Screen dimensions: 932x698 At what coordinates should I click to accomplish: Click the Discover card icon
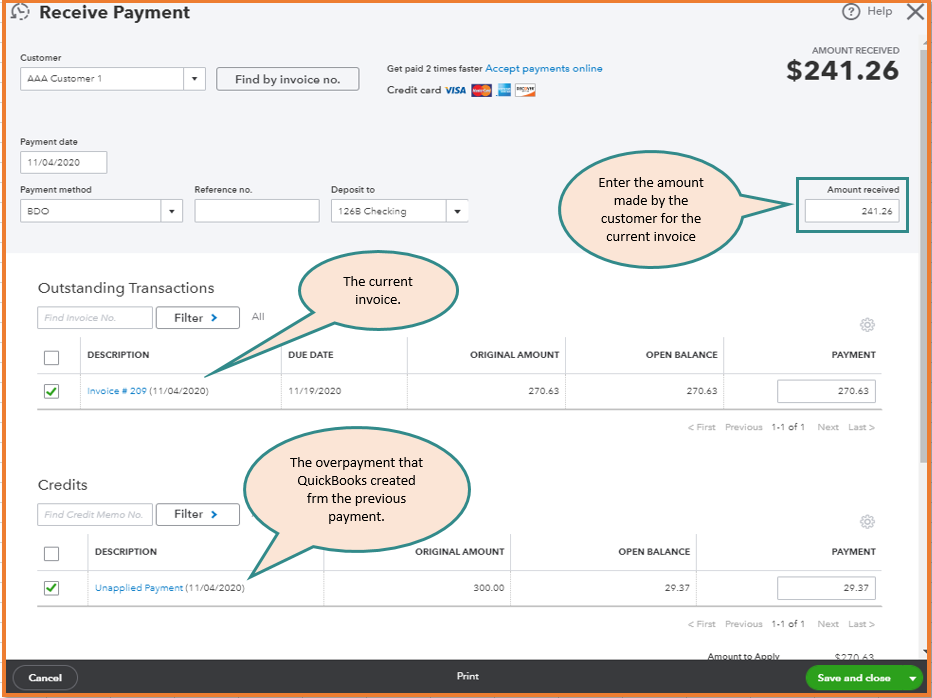click(525, 90)
